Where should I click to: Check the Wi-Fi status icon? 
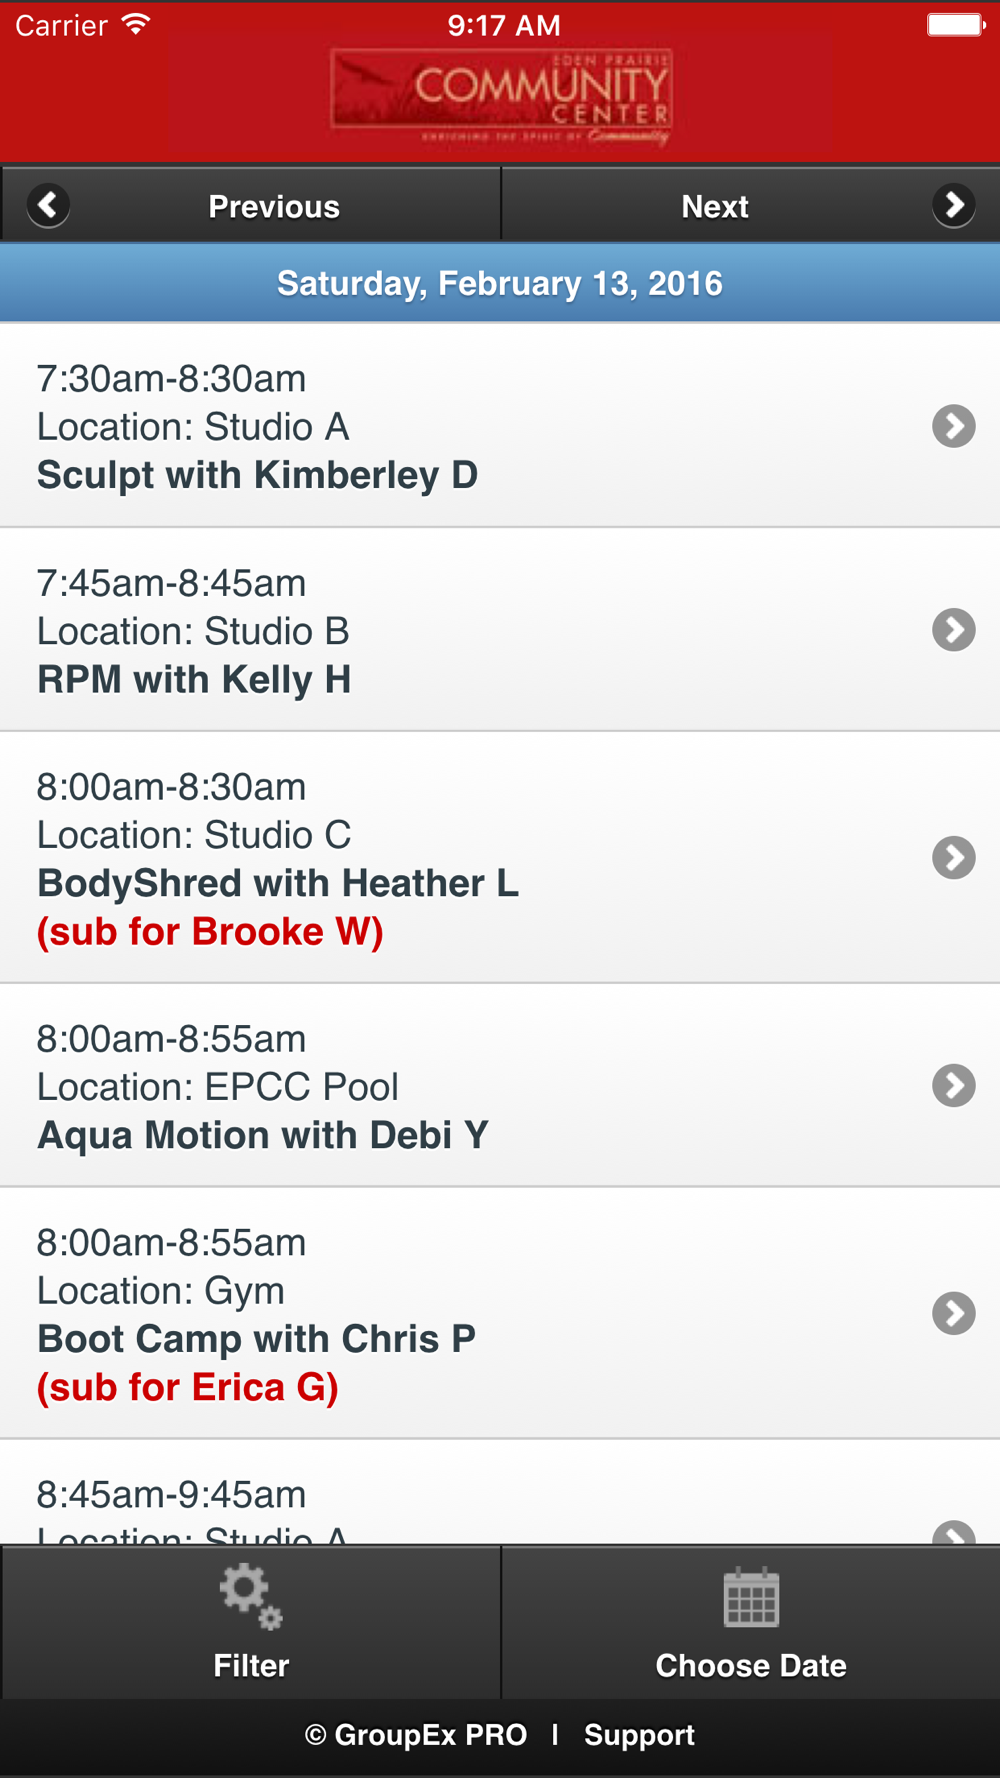(x=135, y=25)
